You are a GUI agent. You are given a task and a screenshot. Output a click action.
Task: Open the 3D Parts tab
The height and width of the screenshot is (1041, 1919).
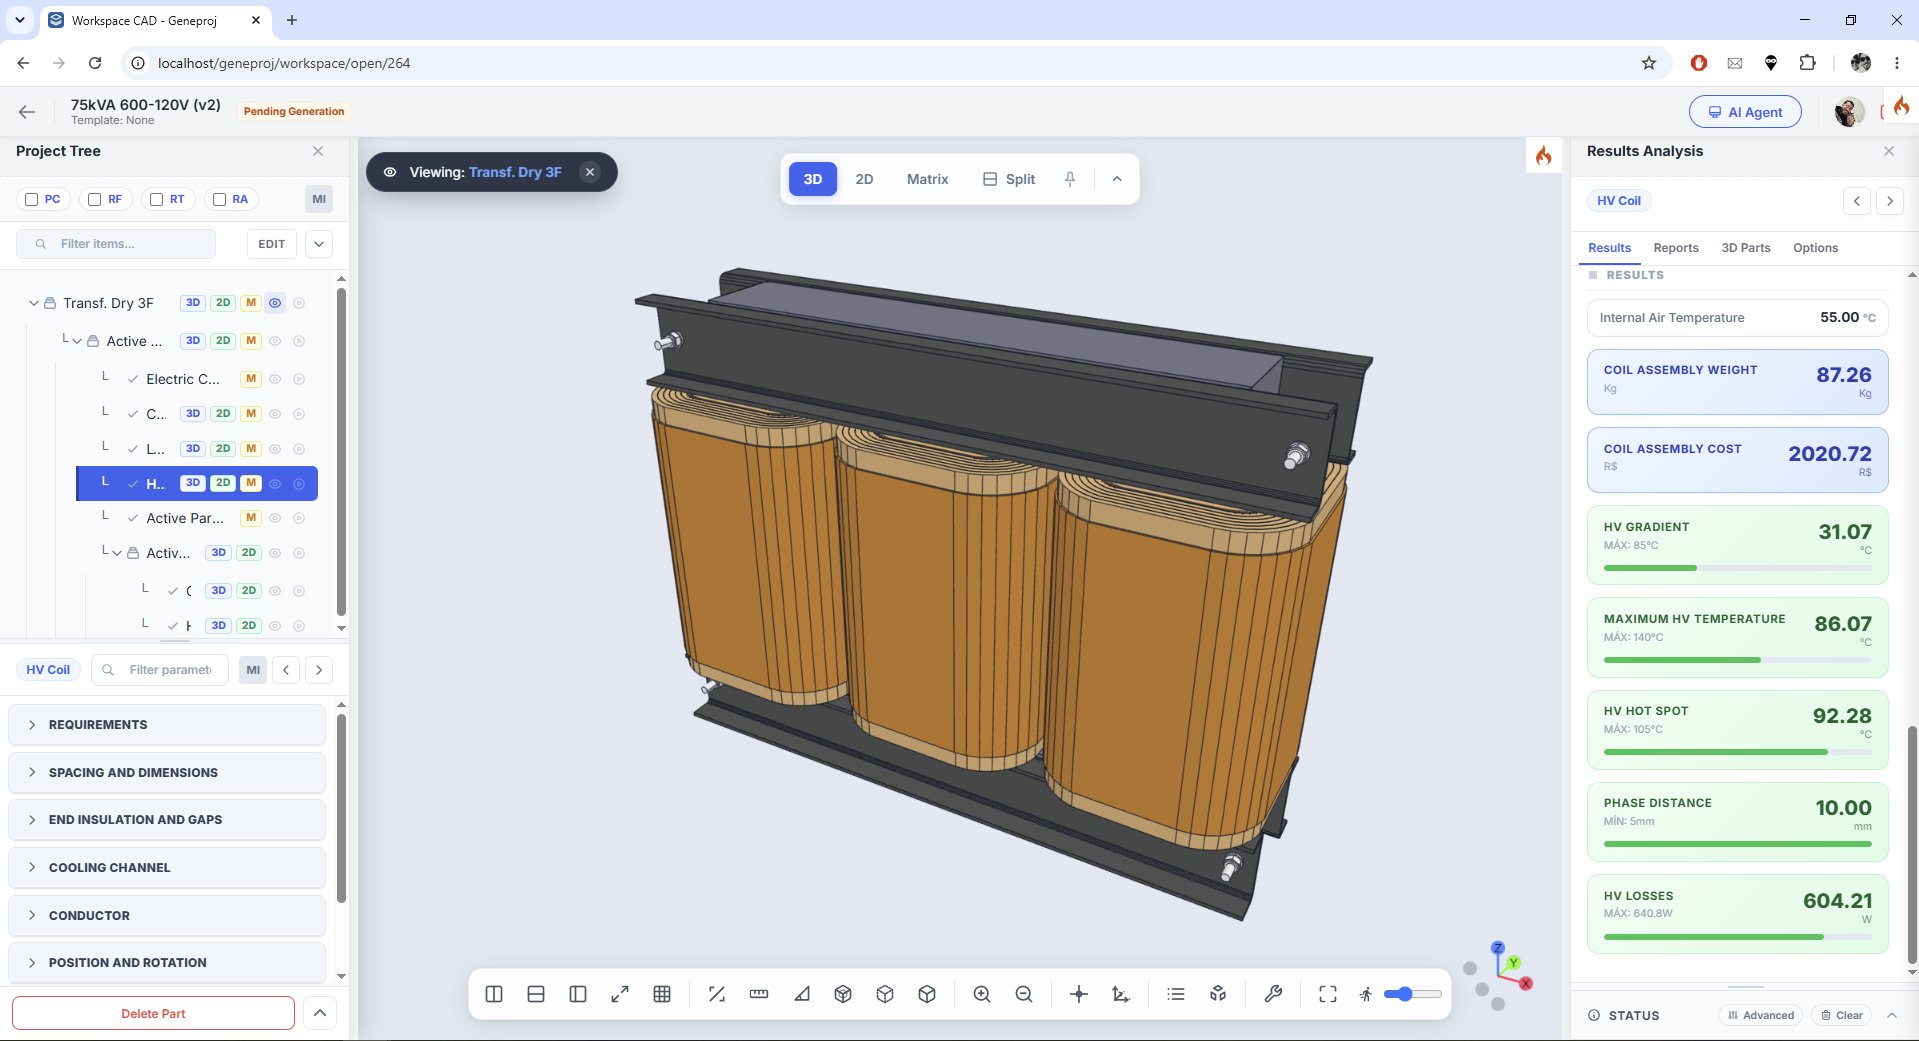pyautogui.click(x=1746, y=248)
